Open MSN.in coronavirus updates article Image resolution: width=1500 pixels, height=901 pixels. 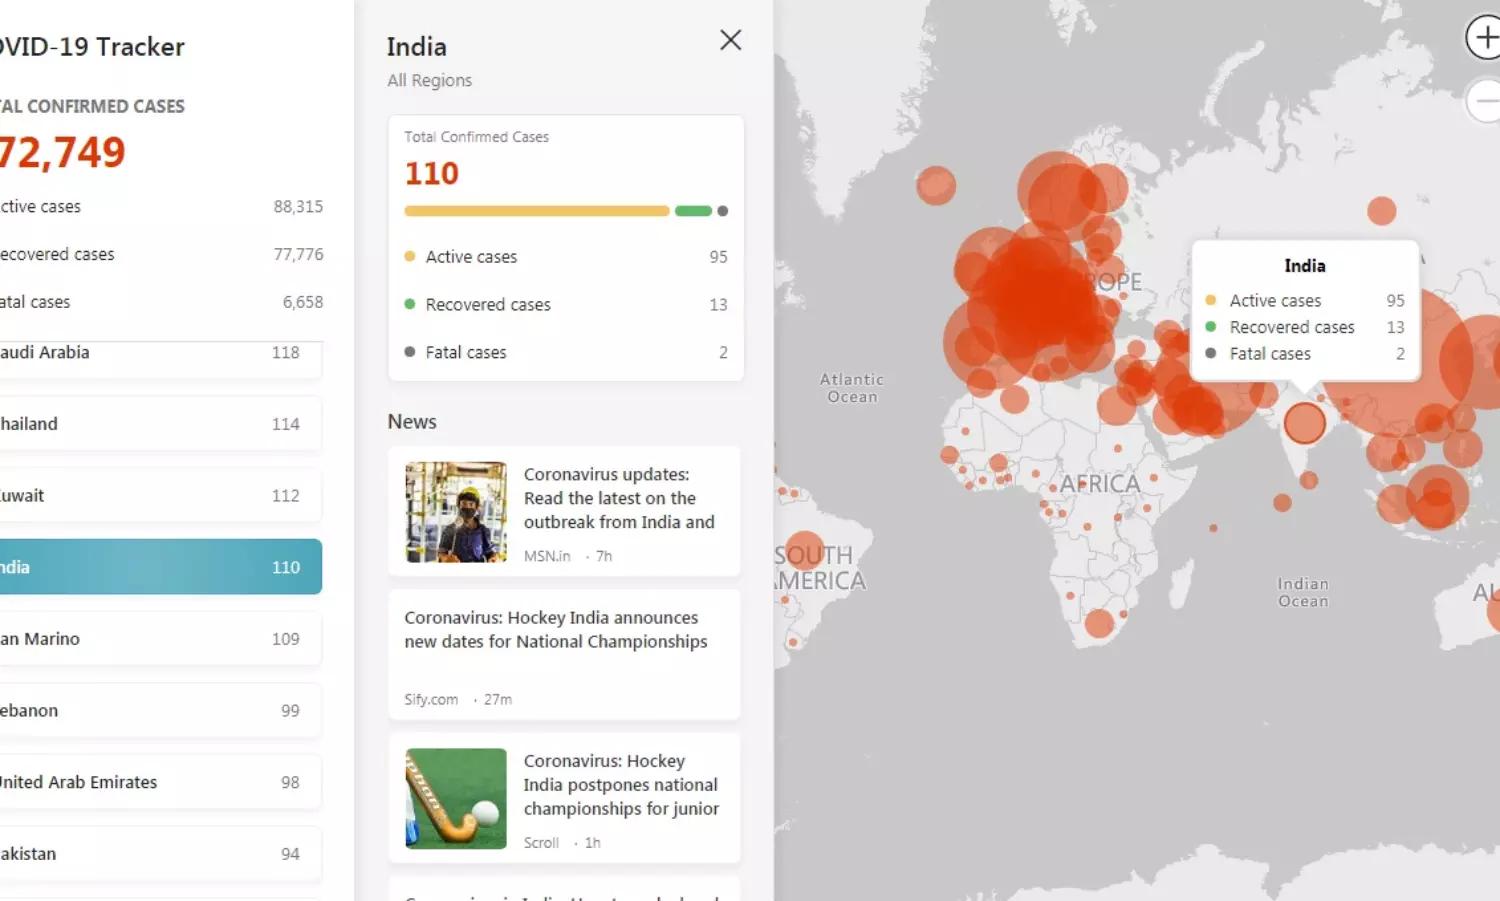click(618, 498)
